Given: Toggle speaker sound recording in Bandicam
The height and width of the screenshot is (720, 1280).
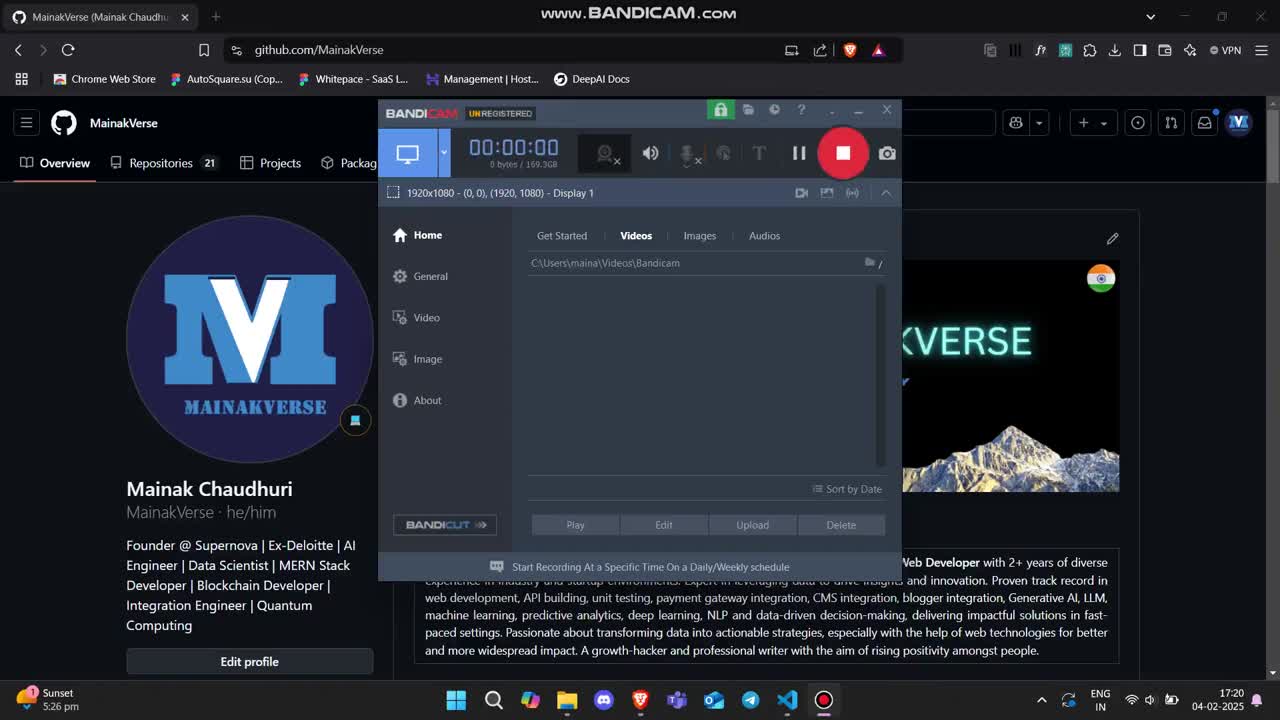Looking at the screenshot, I should pyautogui.click(x=650, y=153).
